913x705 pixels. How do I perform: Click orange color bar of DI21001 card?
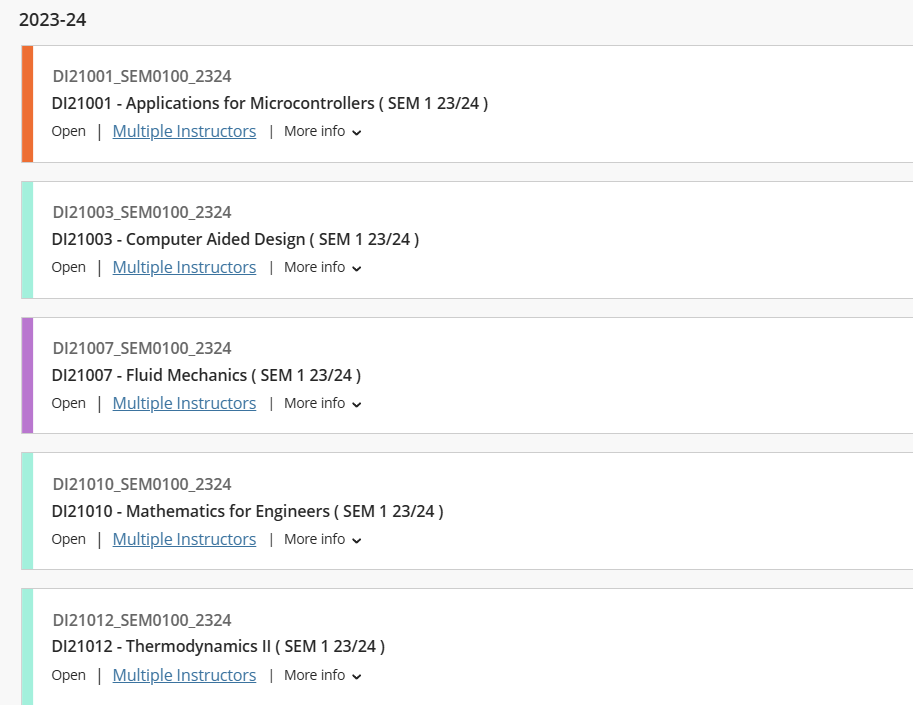pos(27,104)
